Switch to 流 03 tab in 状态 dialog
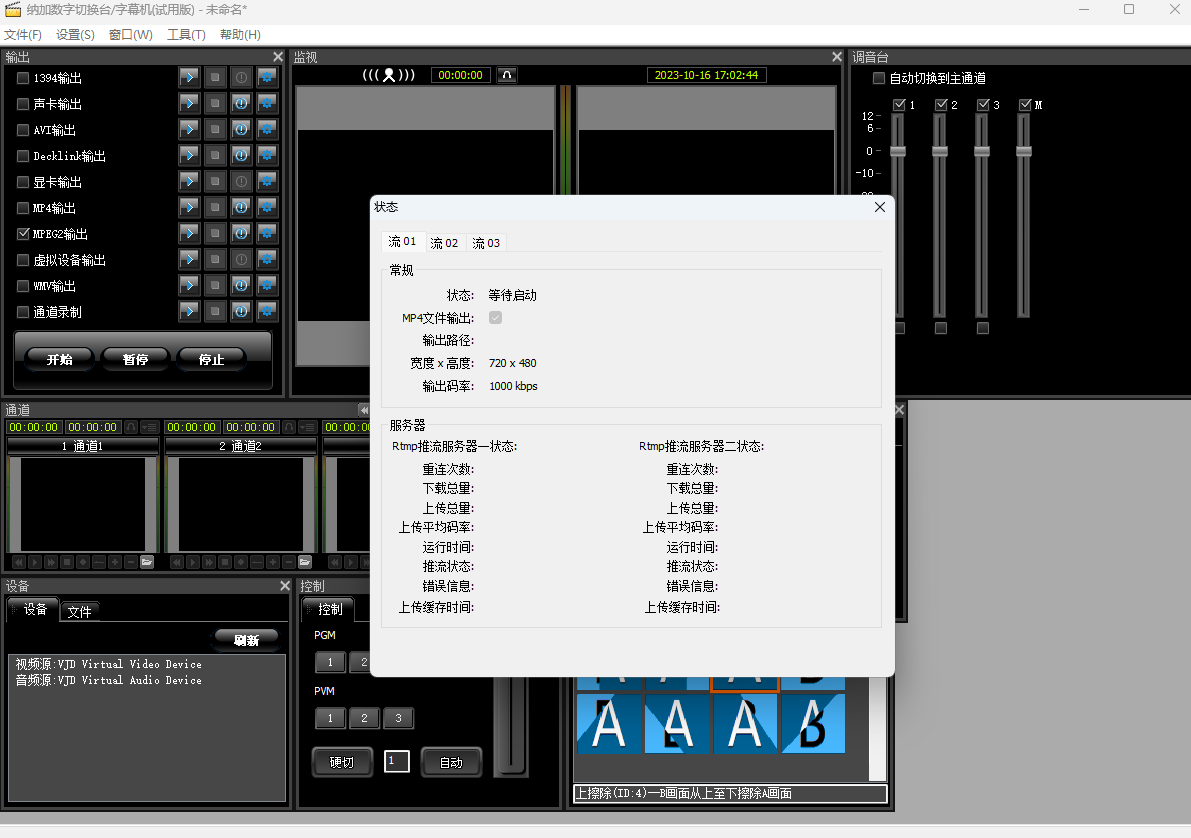The height and width of the screenshot is (838, 1191). (486, 242)
